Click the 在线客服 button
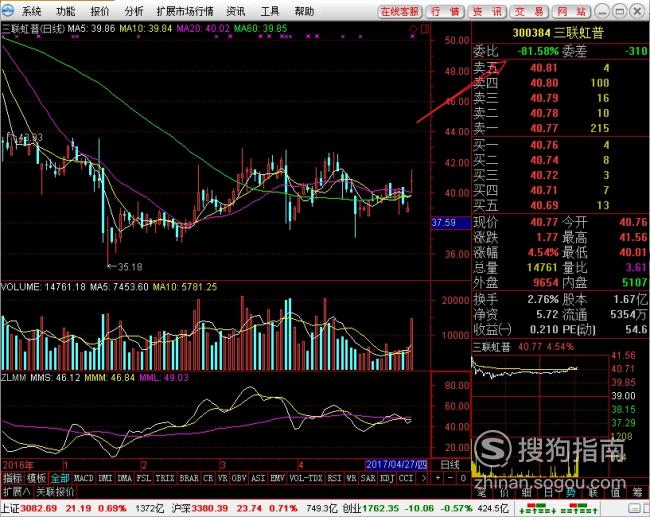This screenshot has width=650, height=517. [x=400, y=12]
